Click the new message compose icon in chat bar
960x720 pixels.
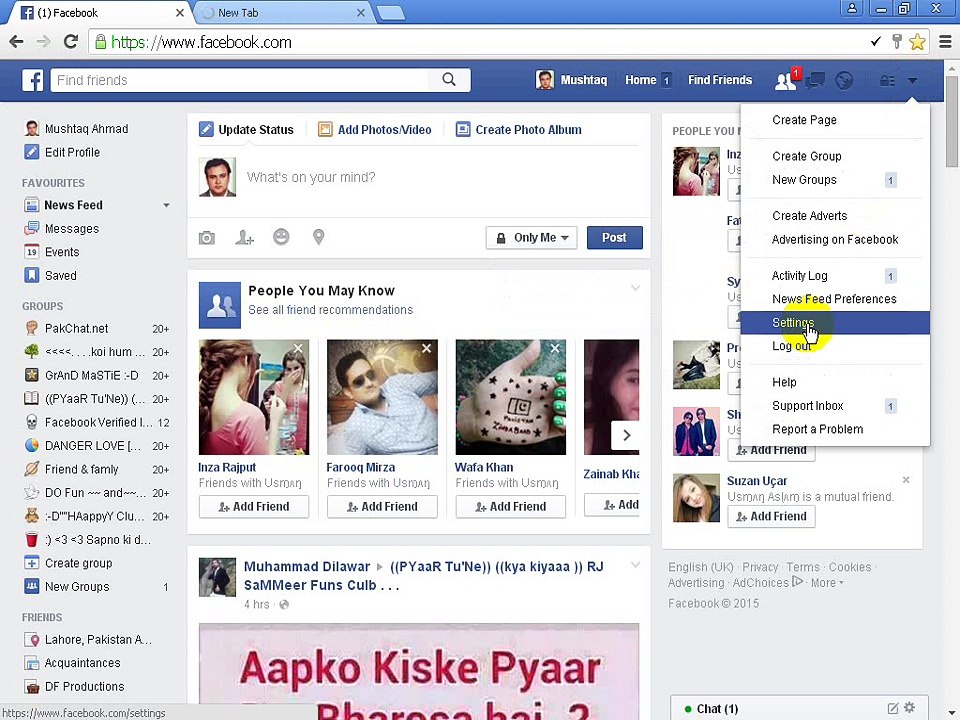pos(893,708)
